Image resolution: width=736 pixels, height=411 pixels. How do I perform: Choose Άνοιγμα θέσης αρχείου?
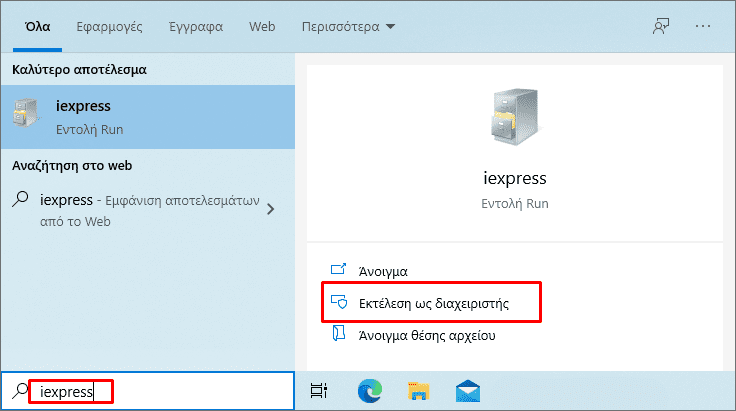(x=427, y=335)
